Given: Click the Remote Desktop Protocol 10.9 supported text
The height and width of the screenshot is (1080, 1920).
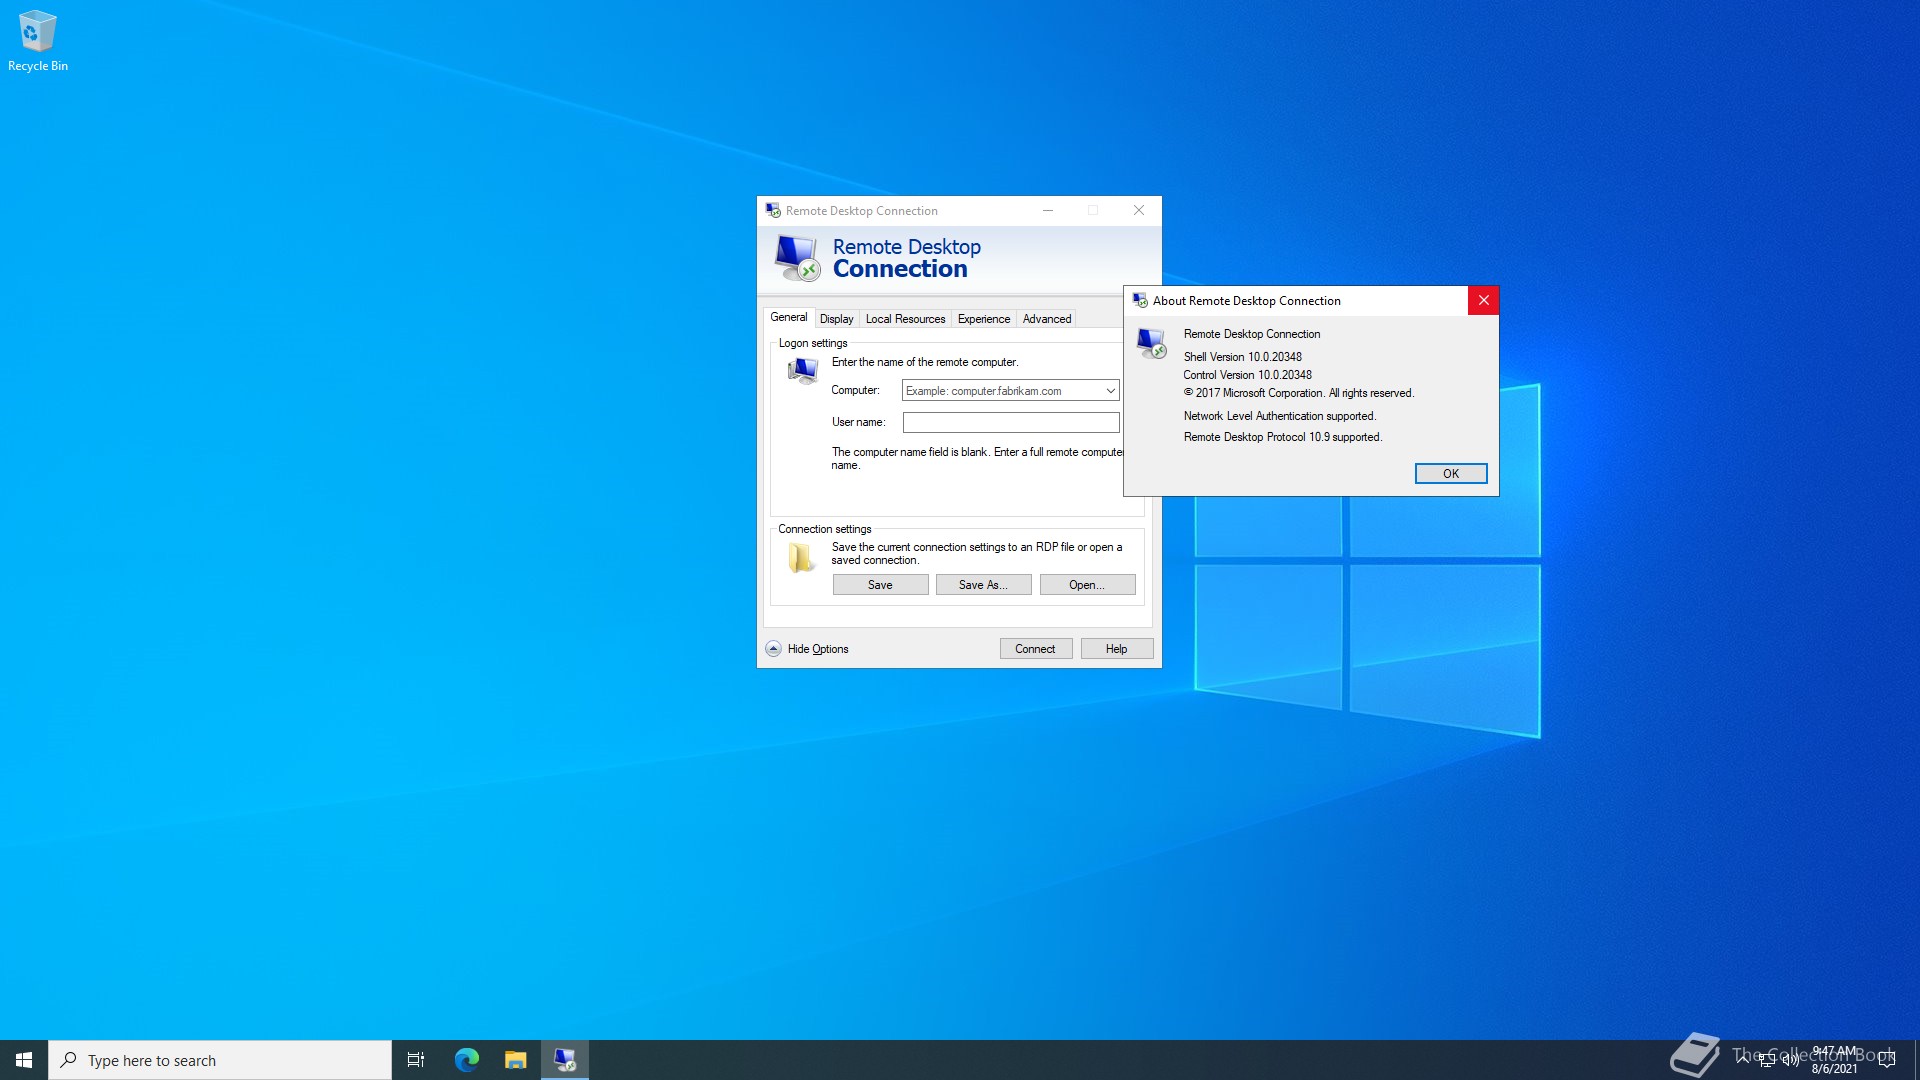Looking at the screenshot, I should click(1282, 437).
